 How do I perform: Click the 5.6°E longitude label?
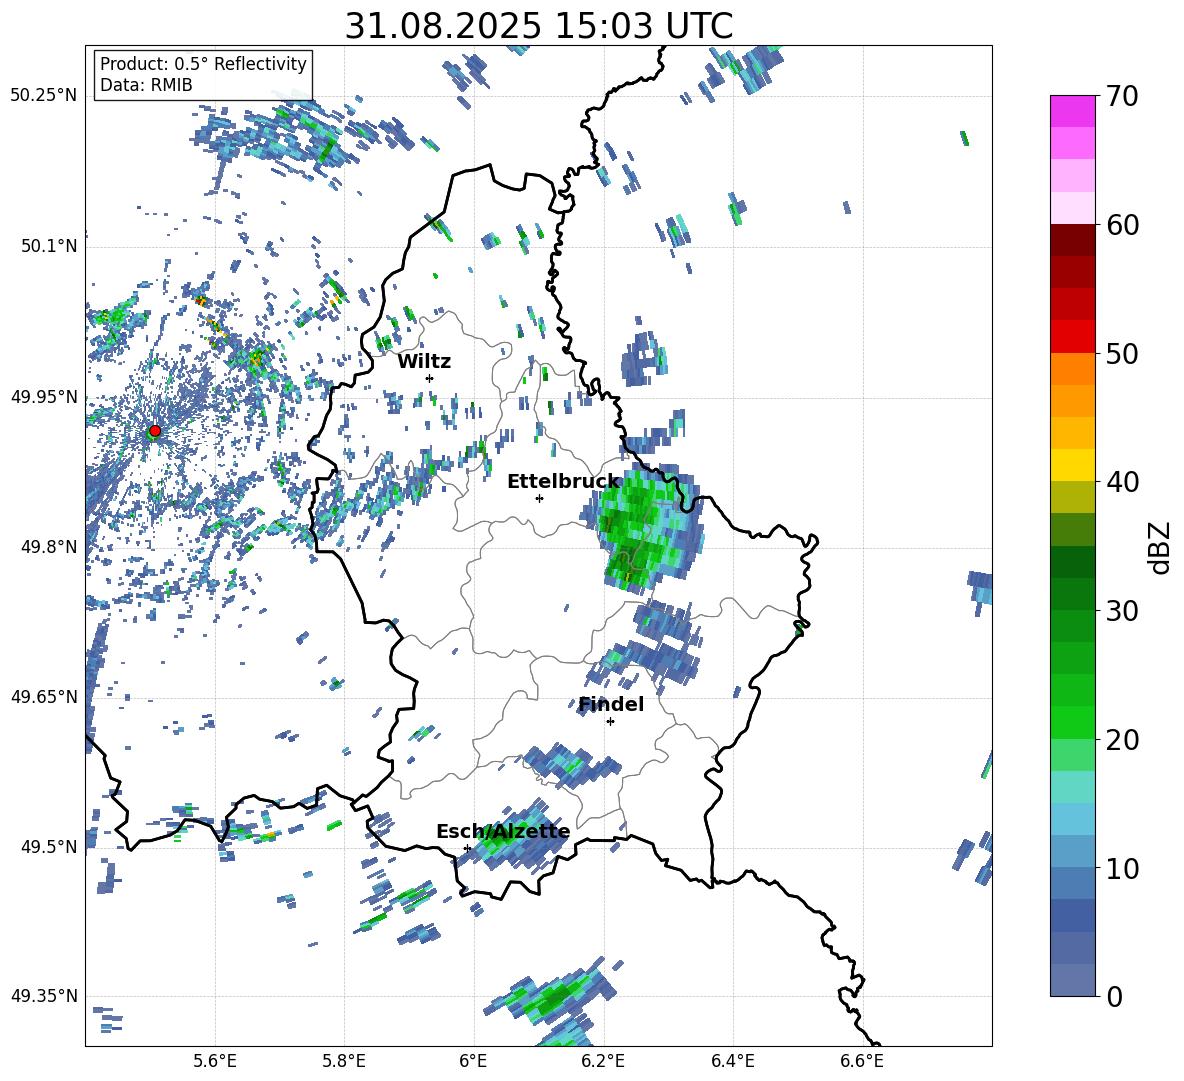[x=215, y=1061]
